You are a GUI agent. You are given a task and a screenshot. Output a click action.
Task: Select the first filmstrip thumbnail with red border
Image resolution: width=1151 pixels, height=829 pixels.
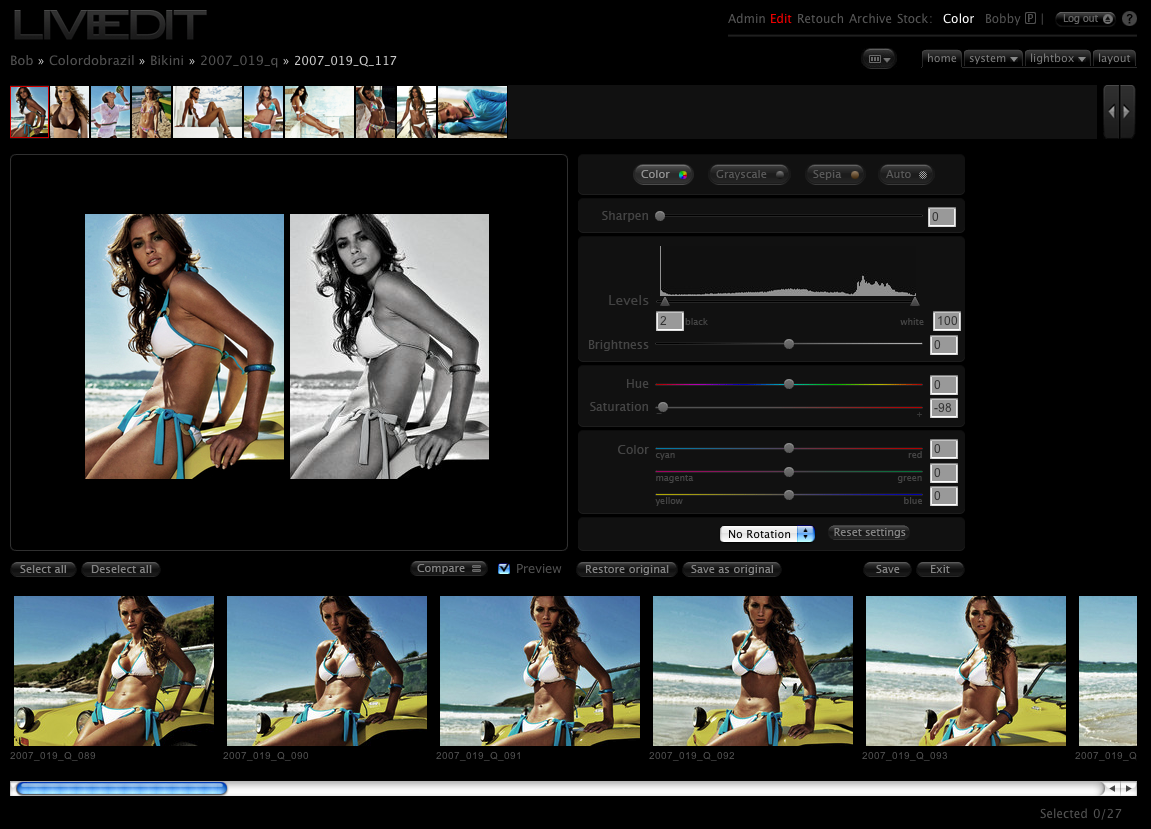(29, 112)
